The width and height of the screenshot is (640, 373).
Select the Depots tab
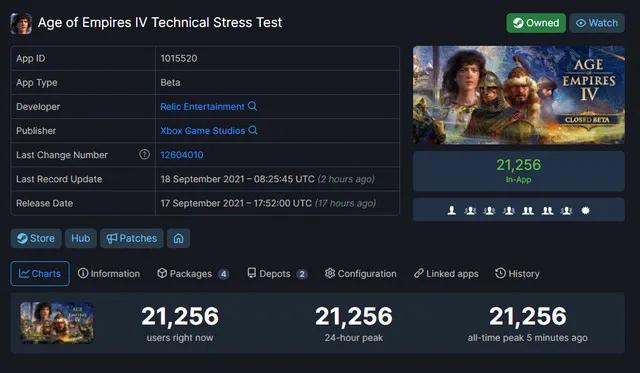pos(277,273)
